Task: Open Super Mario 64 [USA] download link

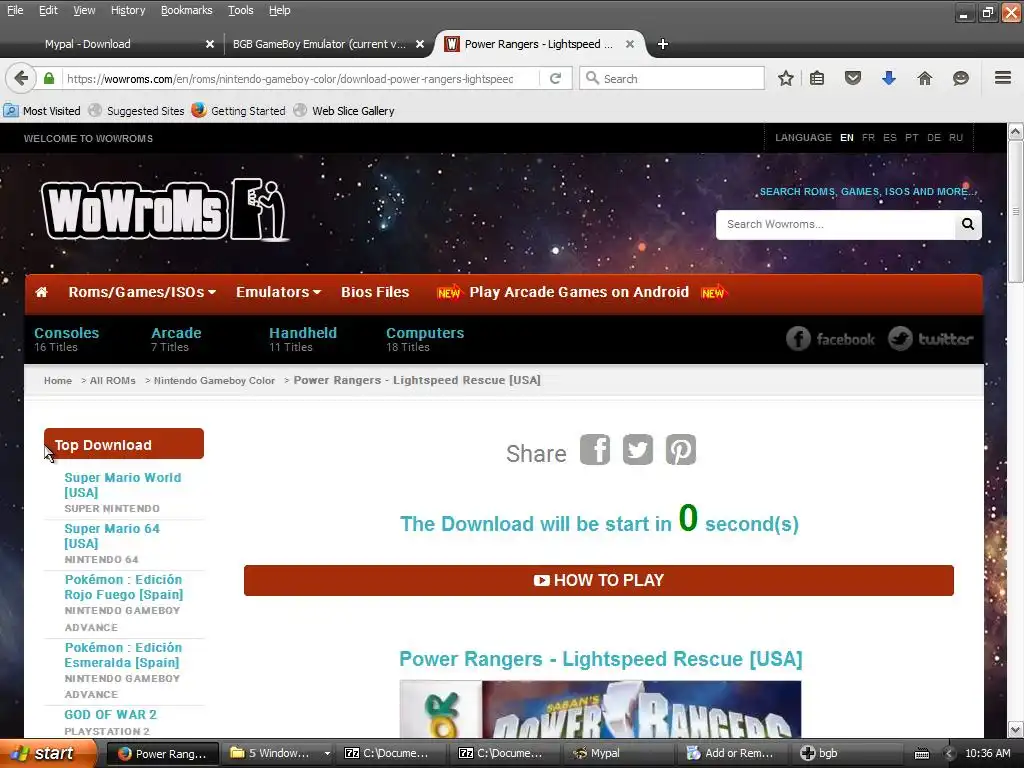Action: click(x=112, y=536)
